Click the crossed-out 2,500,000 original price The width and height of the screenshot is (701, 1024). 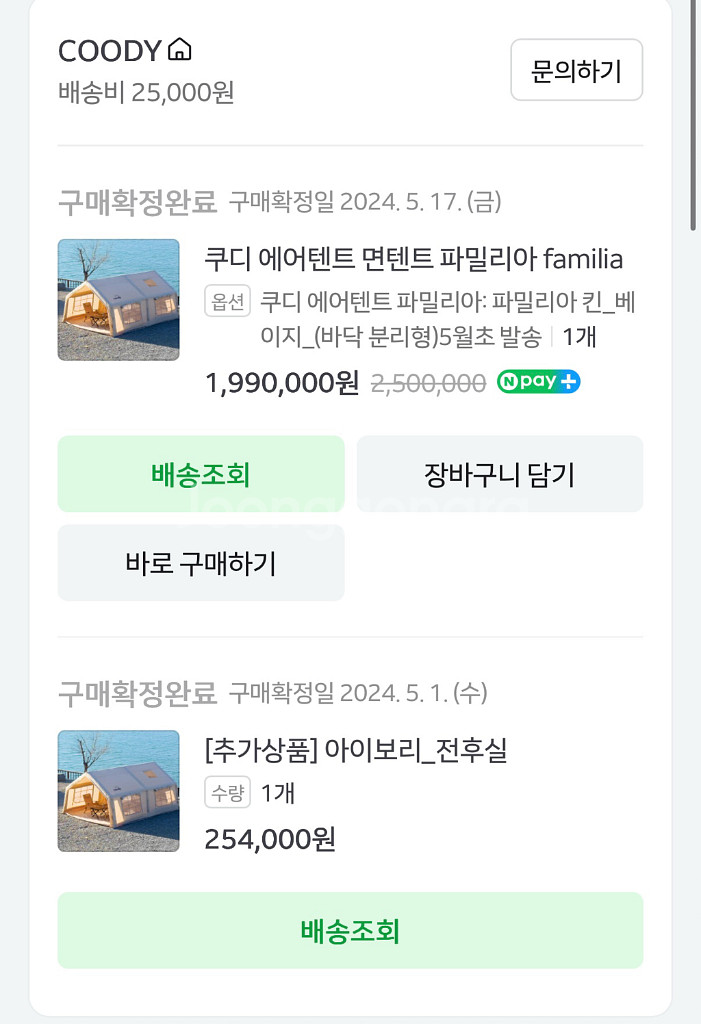(428, 383)
